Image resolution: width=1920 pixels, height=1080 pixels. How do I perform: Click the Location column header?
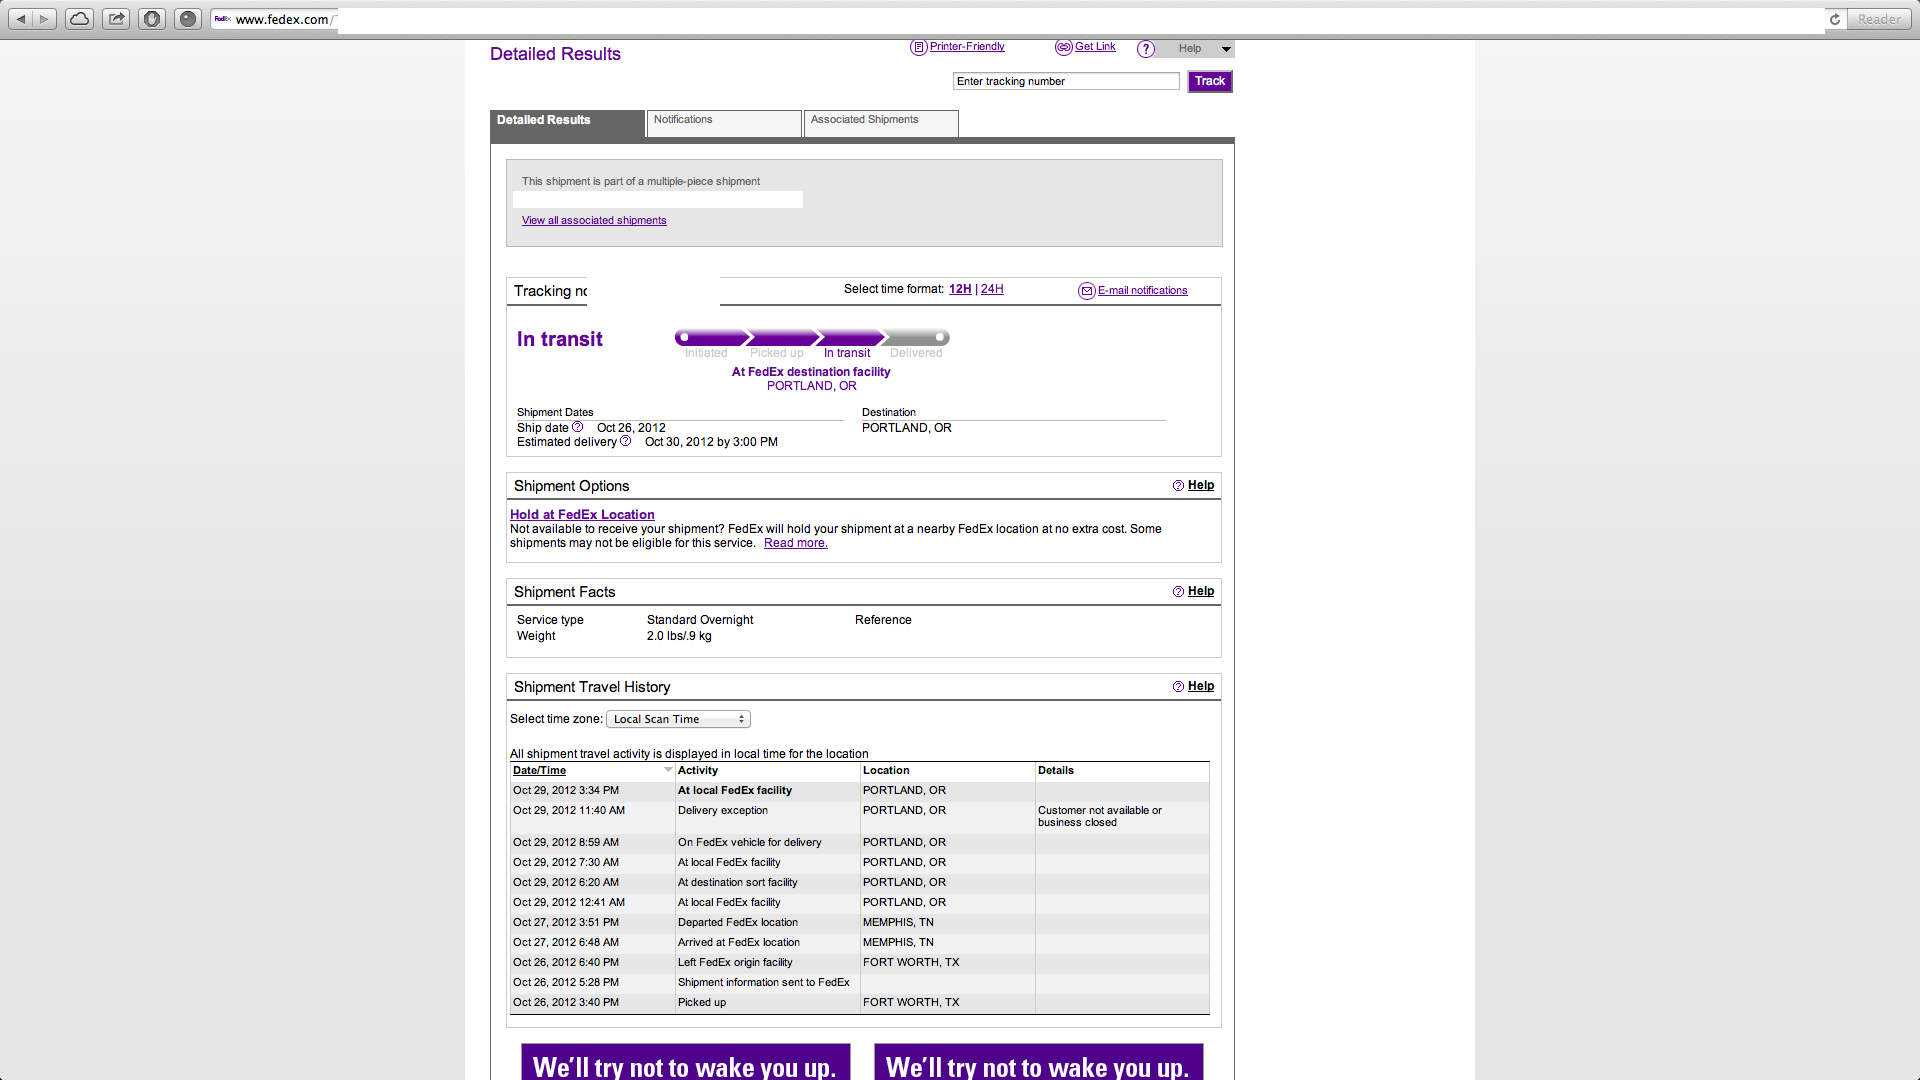pos(886,770)
